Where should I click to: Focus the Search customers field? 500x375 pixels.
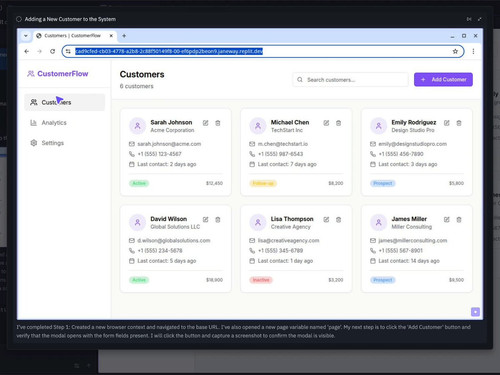350,80
